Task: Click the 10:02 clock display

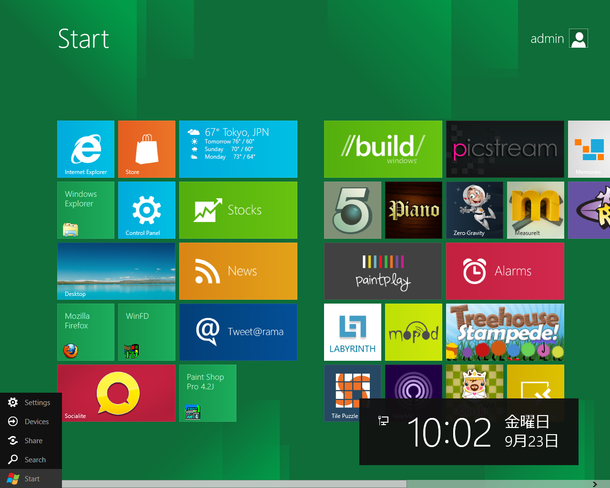Action: (x=449, y=432)
